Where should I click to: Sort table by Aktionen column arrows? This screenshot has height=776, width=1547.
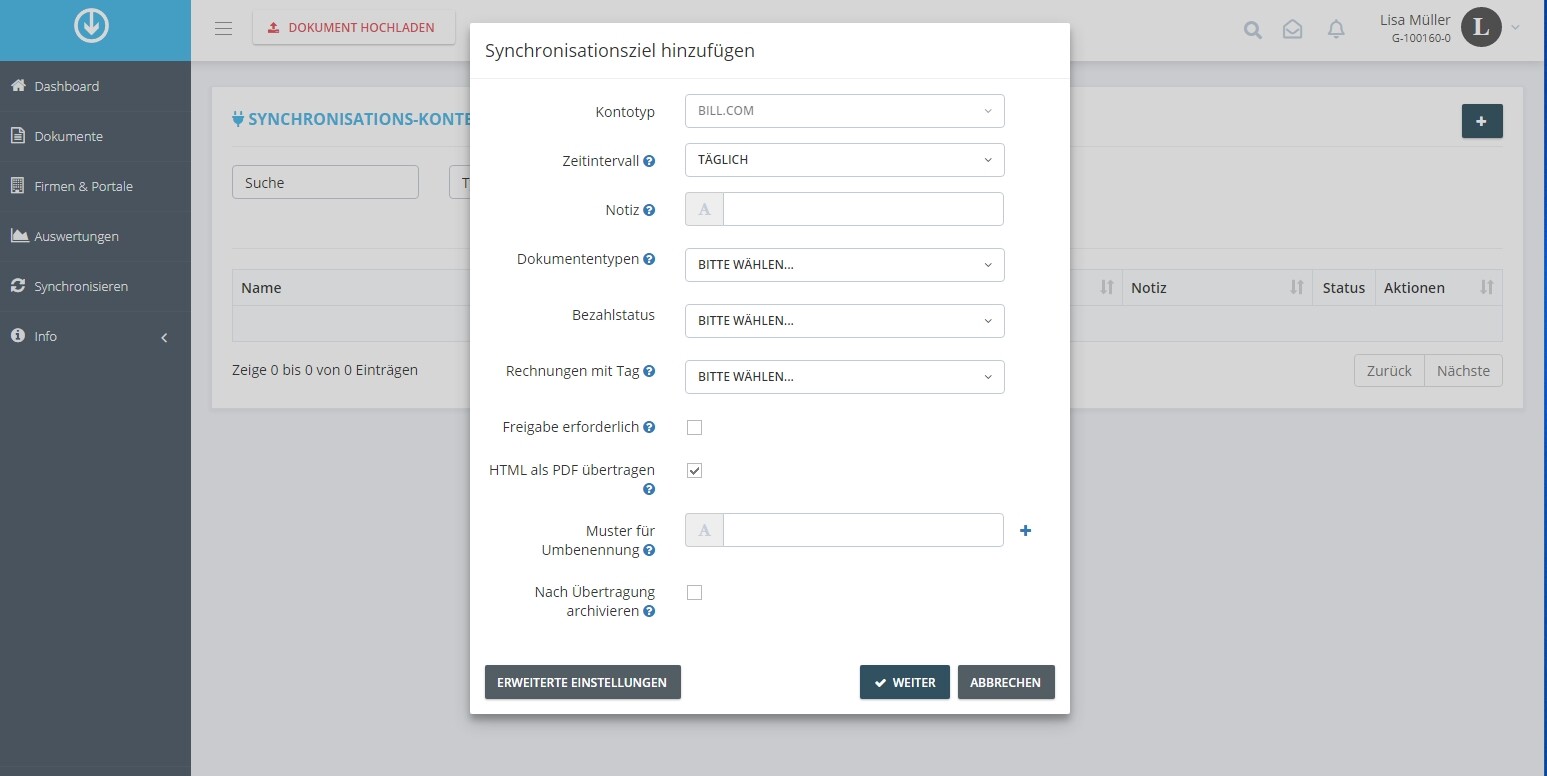tap(1487, 288)
